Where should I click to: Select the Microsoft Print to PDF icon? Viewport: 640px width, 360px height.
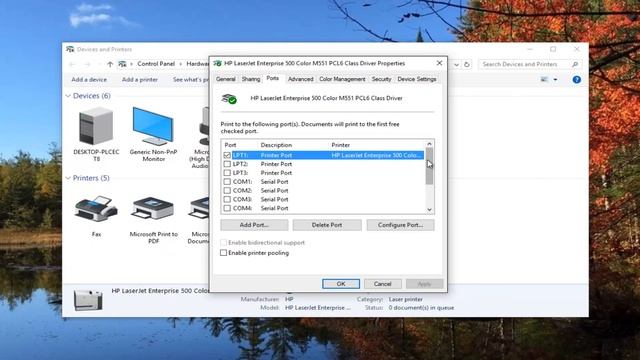coord(153,209)
